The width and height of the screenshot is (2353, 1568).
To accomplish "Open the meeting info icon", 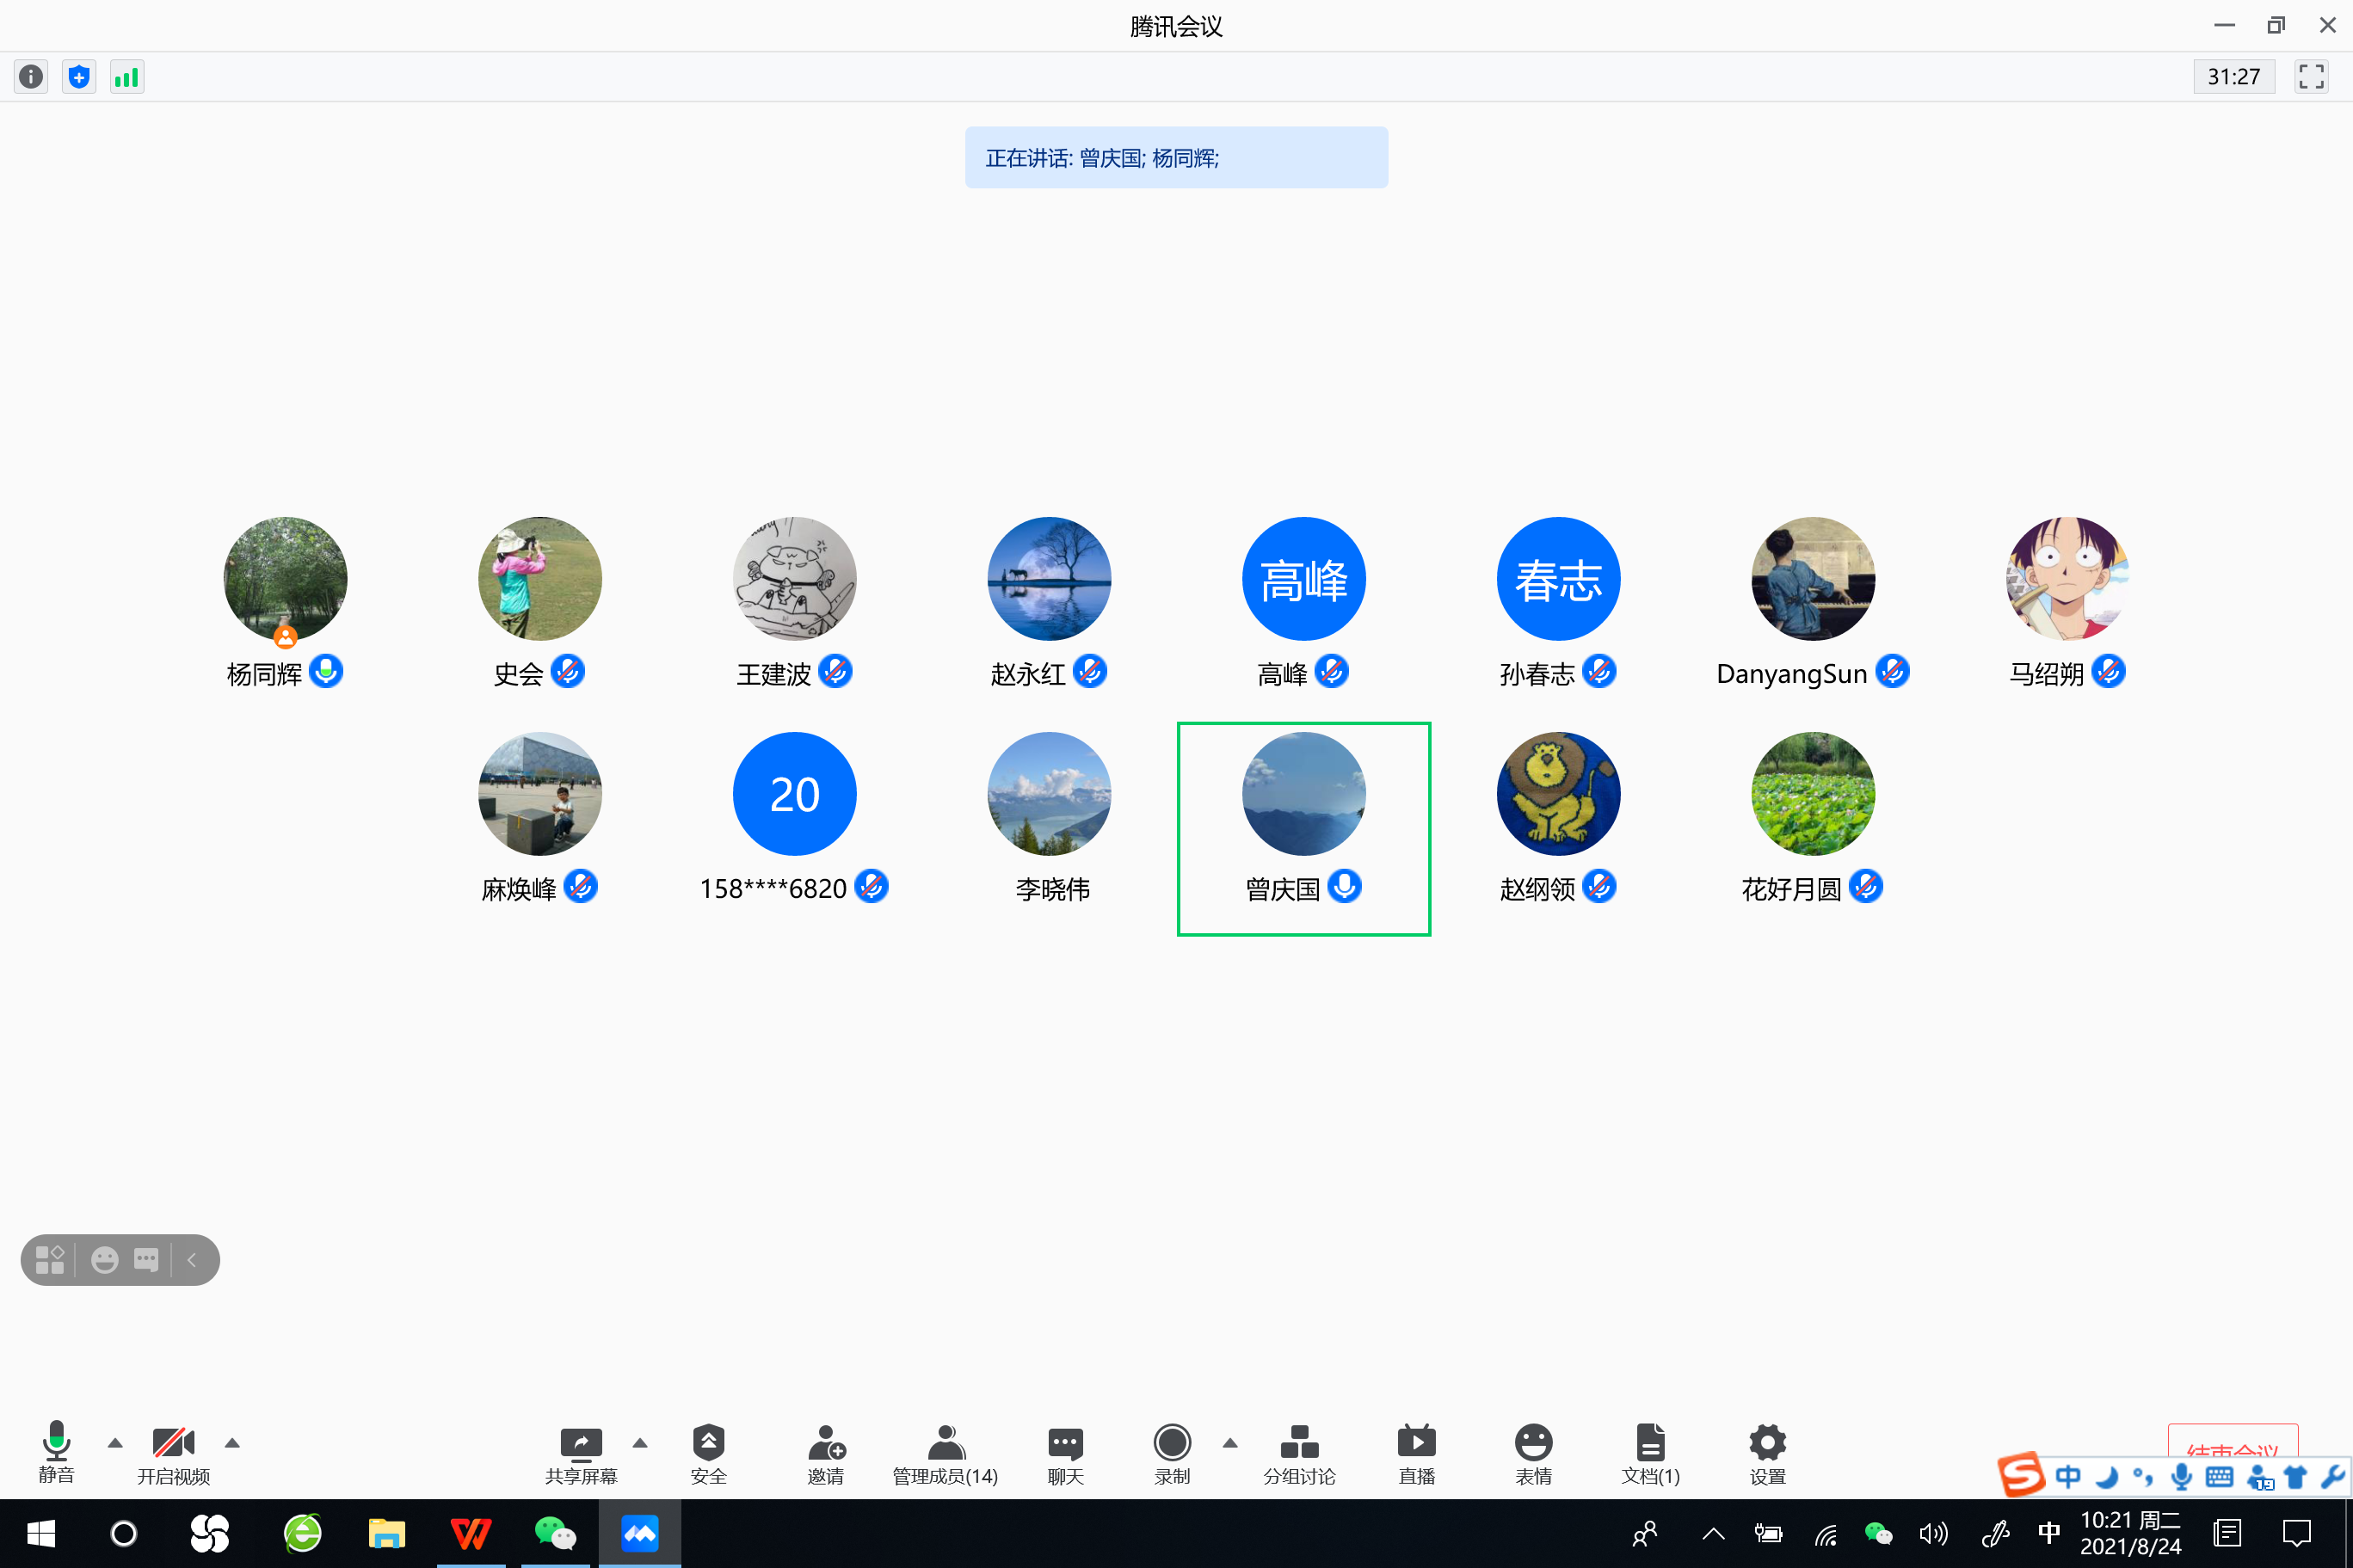I will point(31,77).
